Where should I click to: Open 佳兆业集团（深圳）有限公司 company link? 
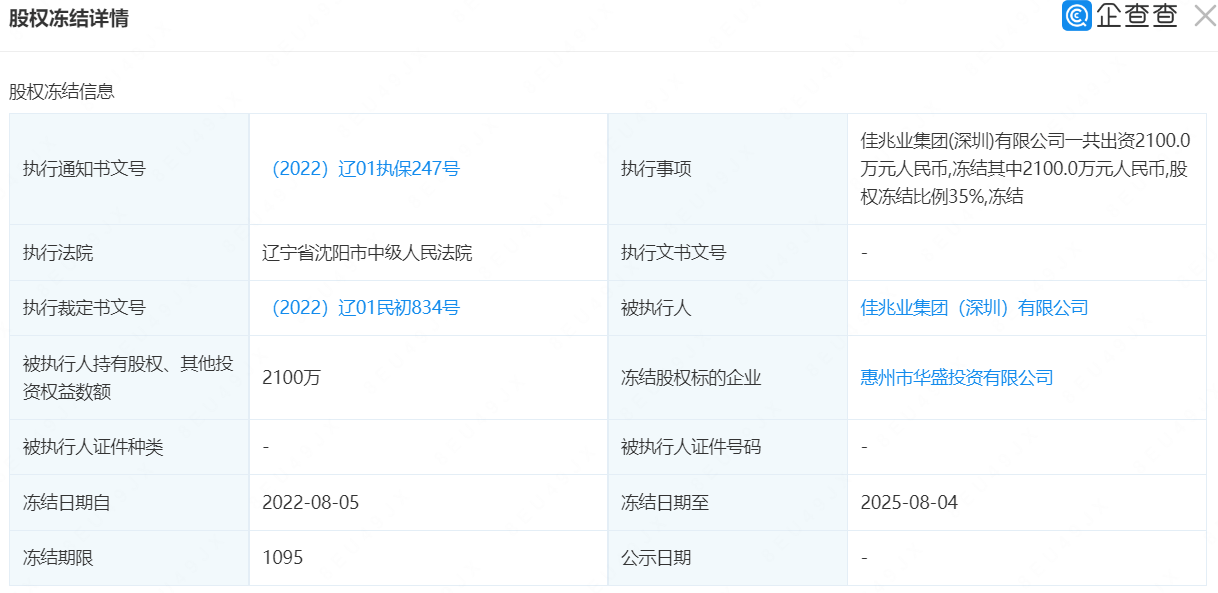point(974,308)
